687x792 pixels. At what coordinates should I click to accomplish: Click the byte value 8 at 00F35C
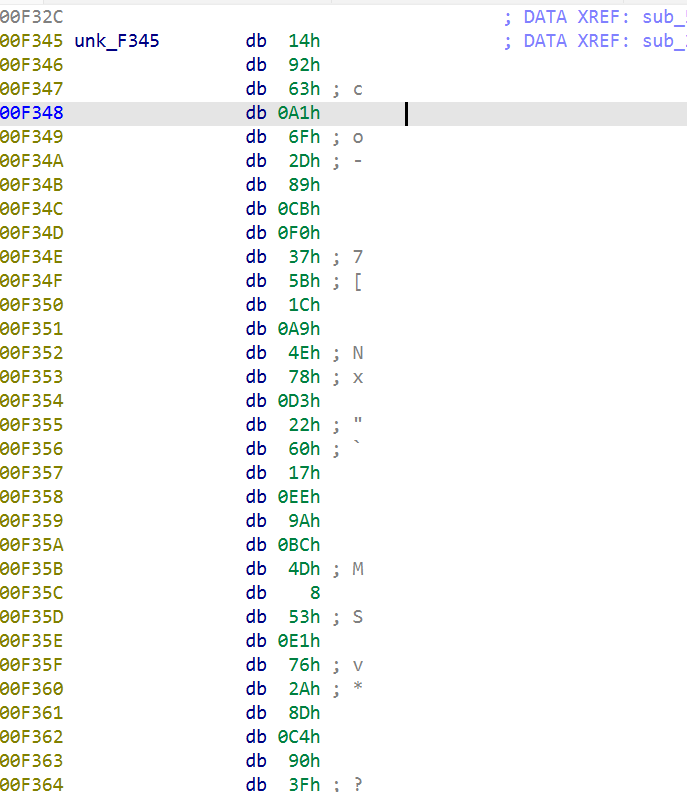click(x=315, y=593)
